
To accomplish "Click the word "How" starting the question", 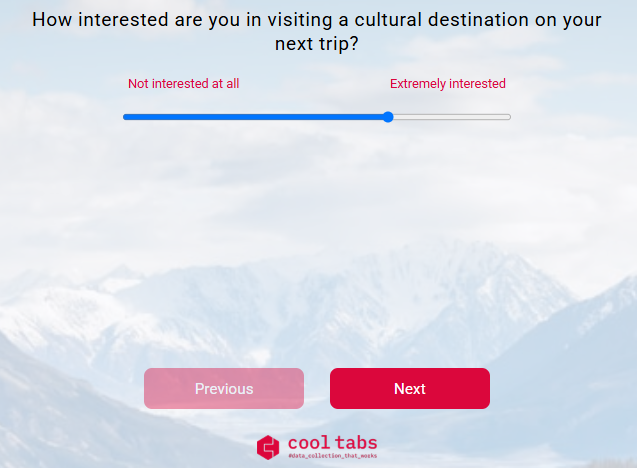I will (x=52, y=20).
